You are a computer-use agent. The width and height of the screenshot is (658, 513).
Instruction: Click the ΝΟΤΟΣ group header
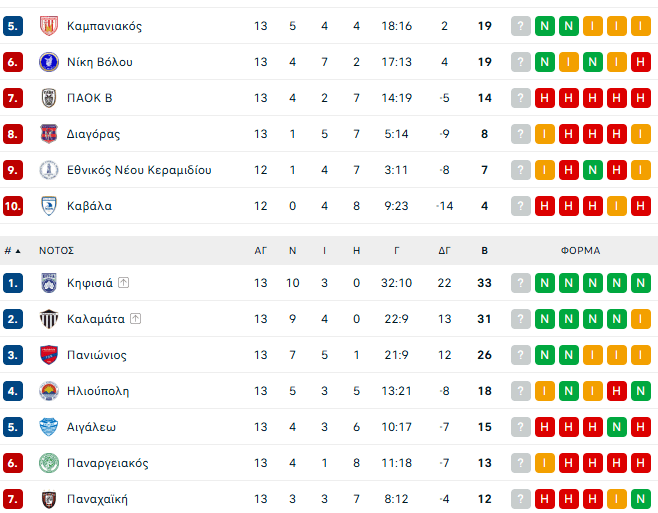[x=56, y=250]
